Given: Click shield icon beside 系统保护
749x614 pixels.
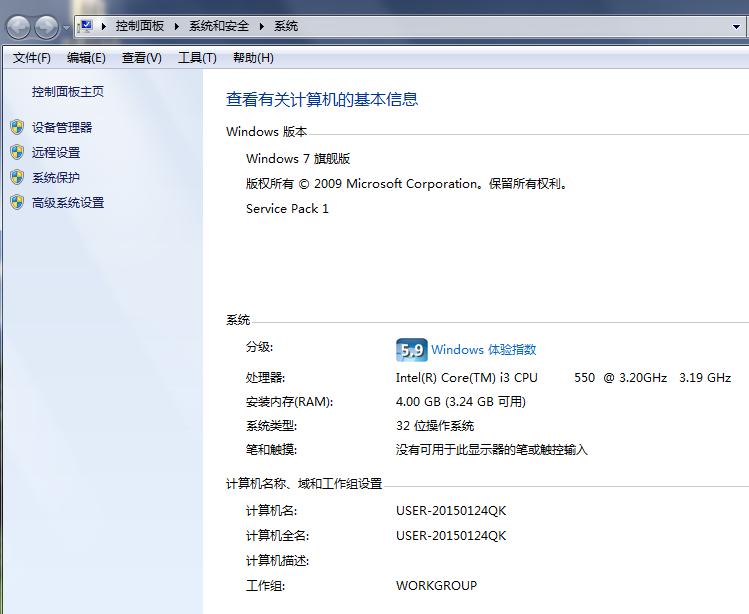Looking at the screenshot, I should click(x=17, y=177).
